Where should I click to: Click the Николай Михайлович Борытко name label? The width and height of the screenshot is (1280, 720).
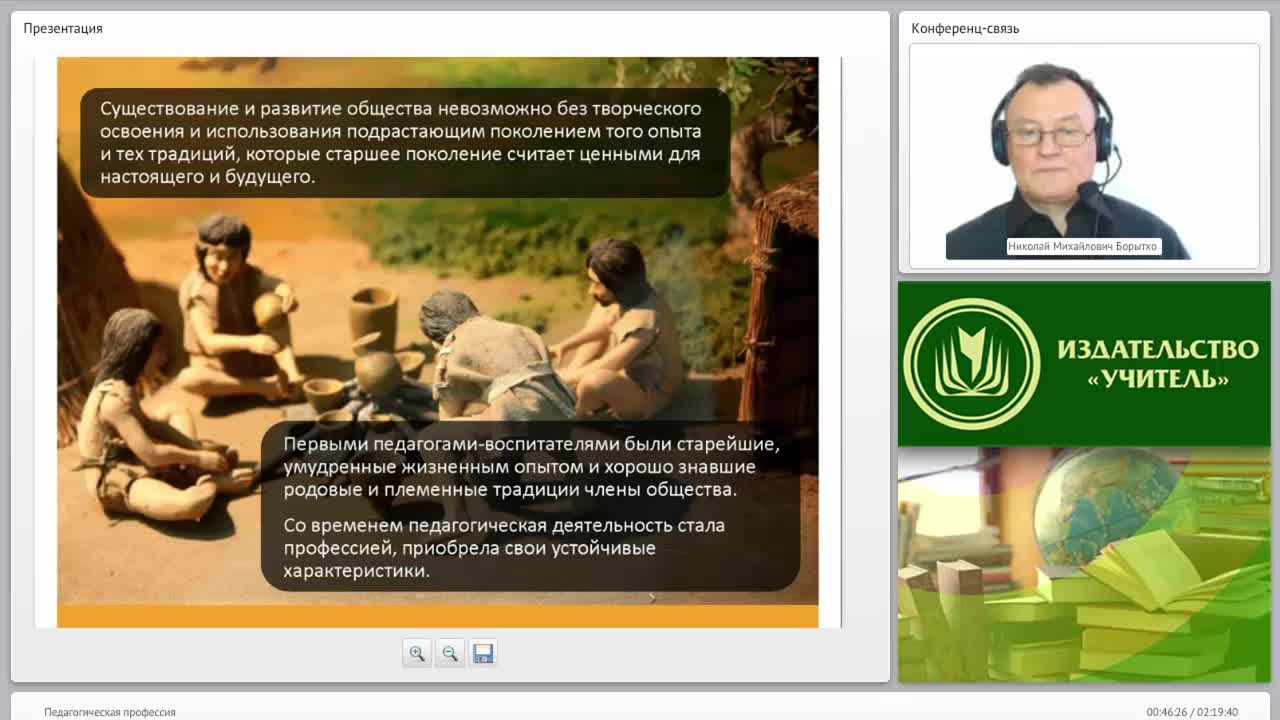(x=1084, y=246)
